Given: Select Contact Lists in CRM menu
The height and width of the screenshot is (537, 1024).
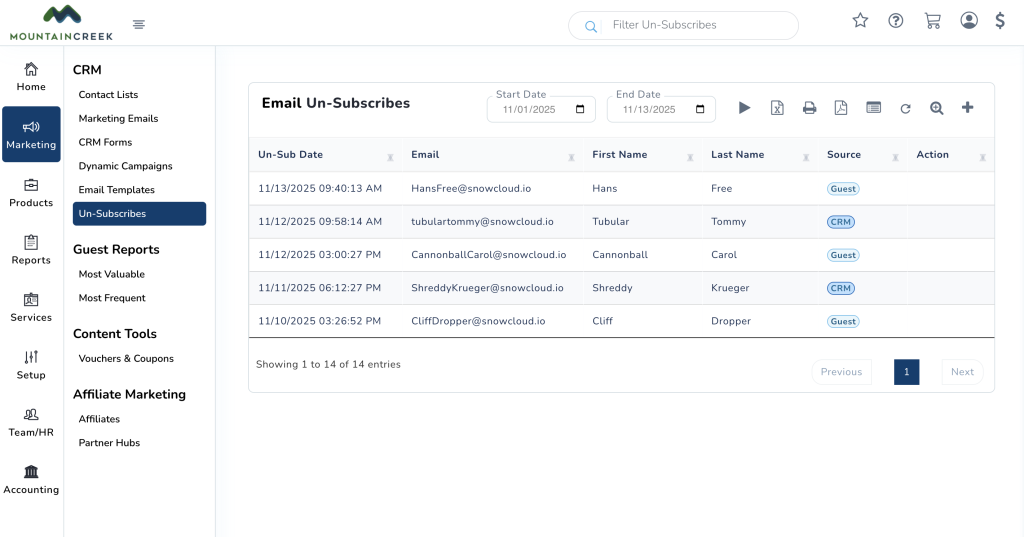Looking at the screenshot, I should pos(108,95).
